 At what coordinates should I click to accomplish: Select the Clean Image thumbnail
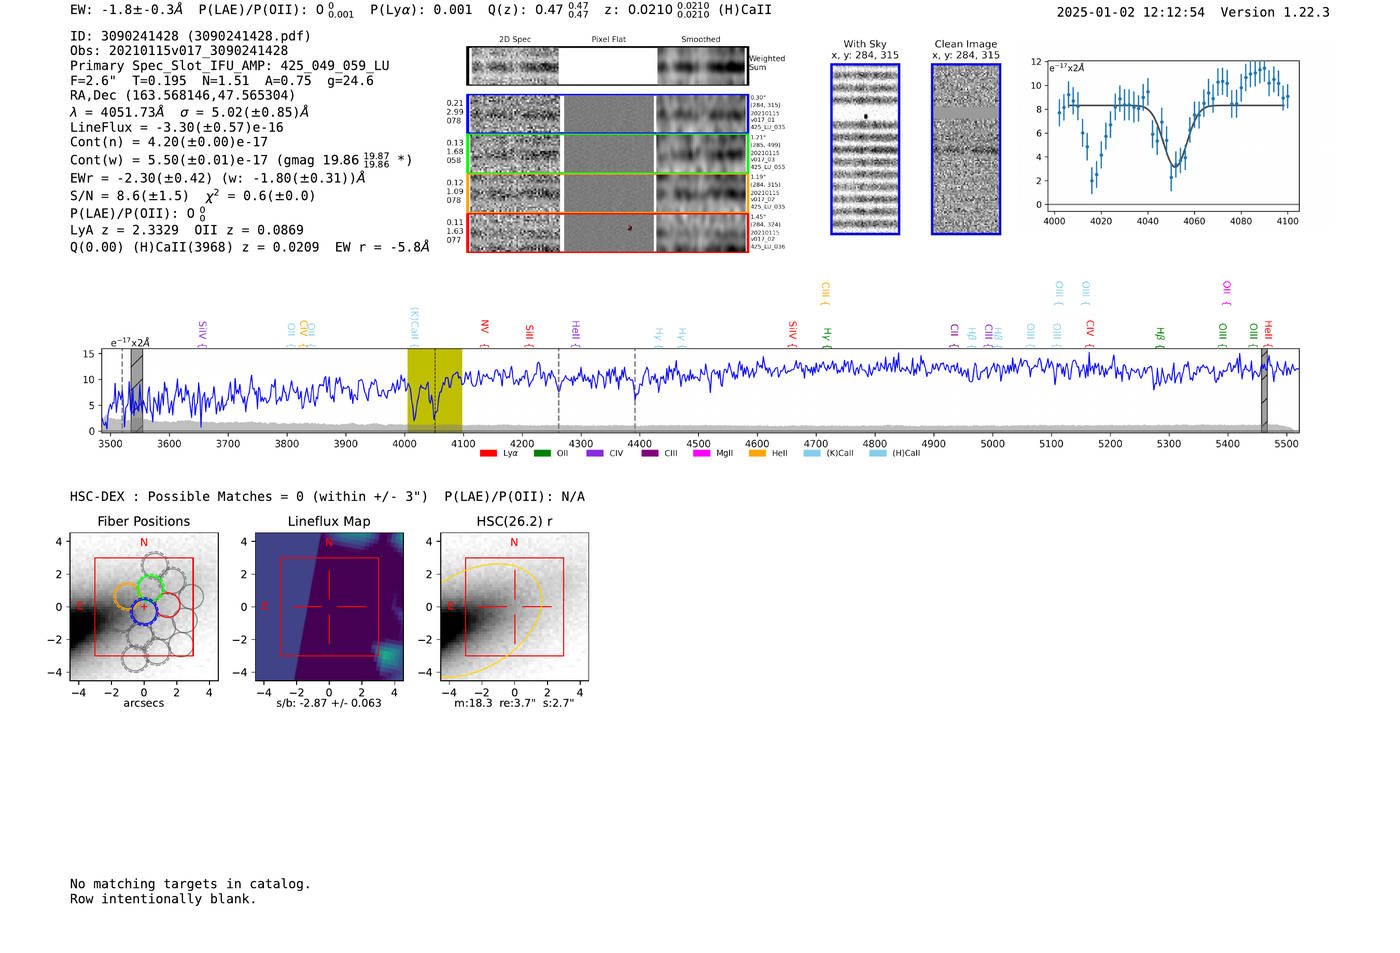[x=966, y=149]
